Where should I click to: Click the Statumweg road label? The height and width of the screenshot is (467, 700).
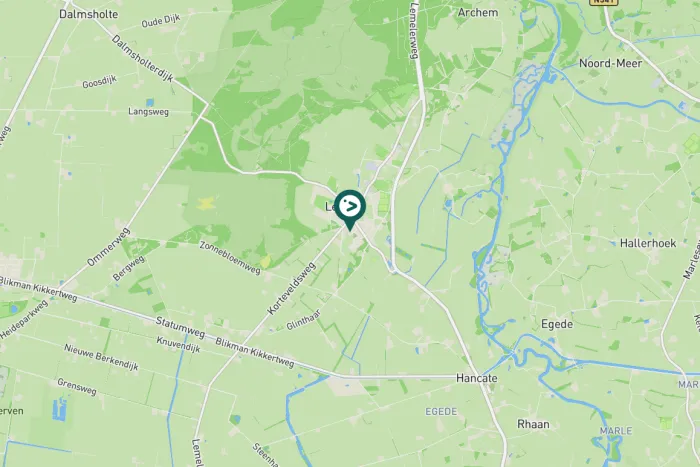(x=180, y=327)
